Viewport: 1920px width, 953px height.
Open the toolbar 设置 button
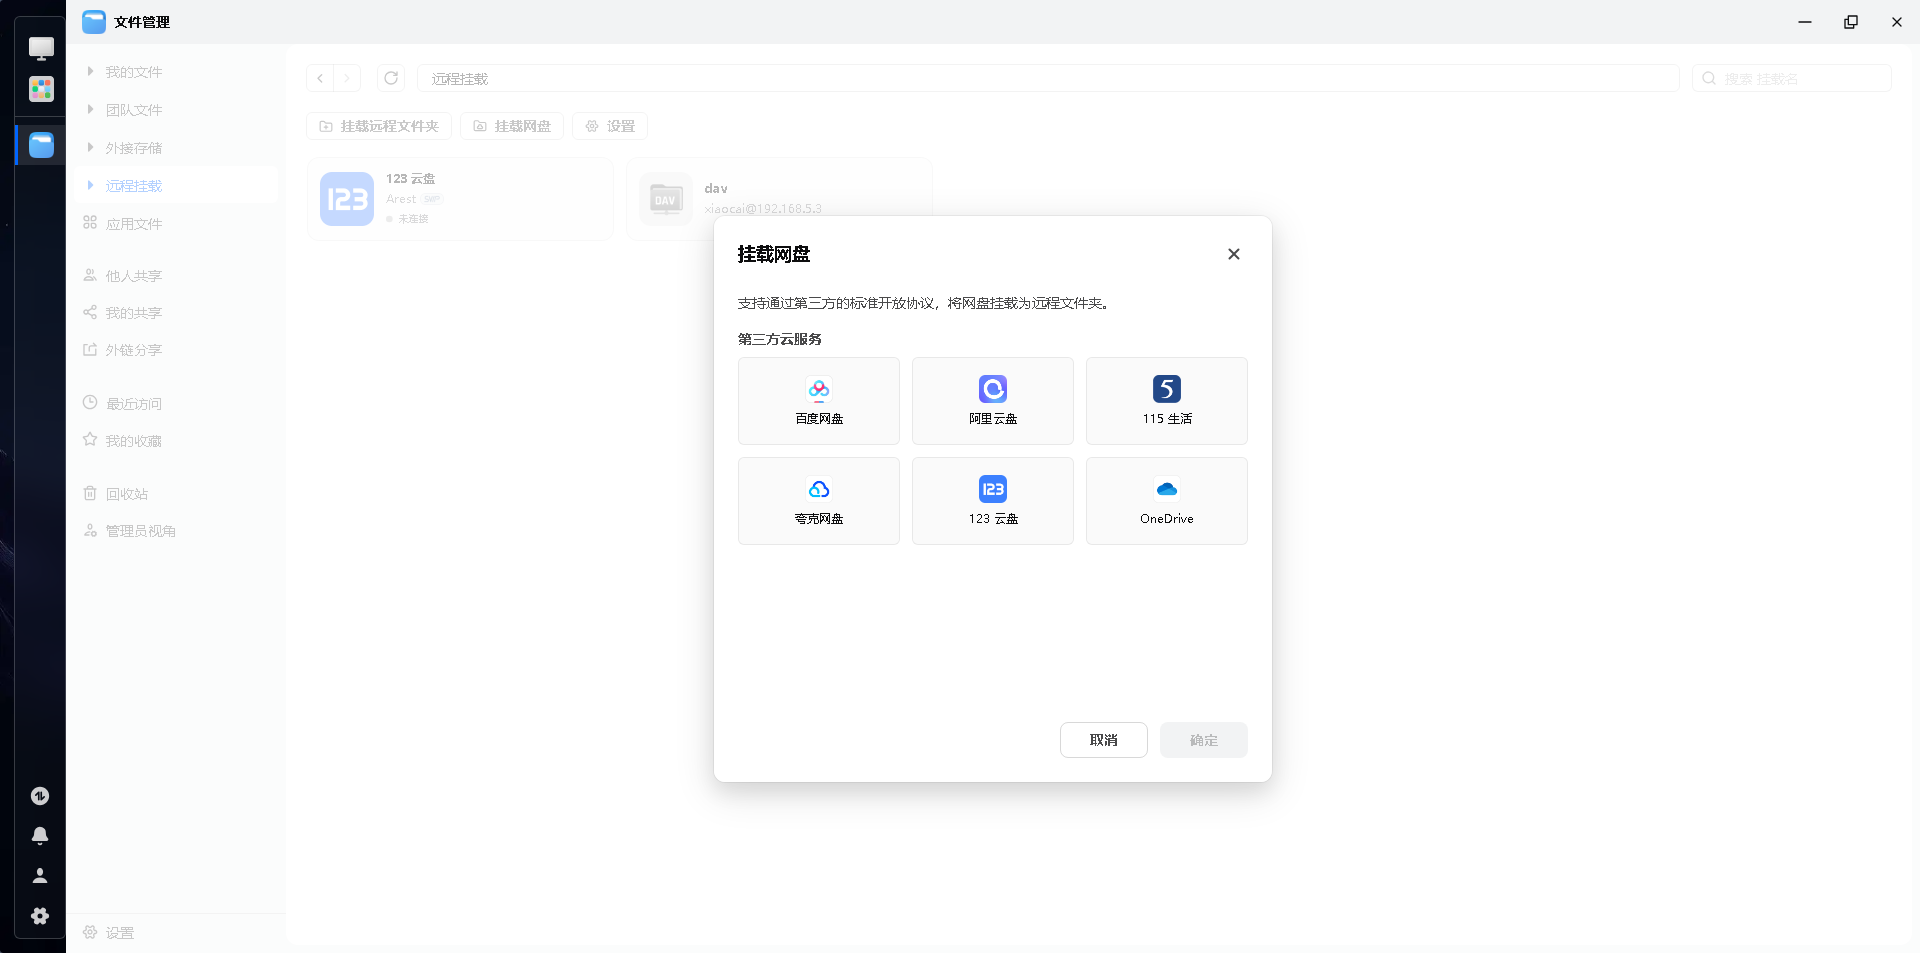[610, 126]
